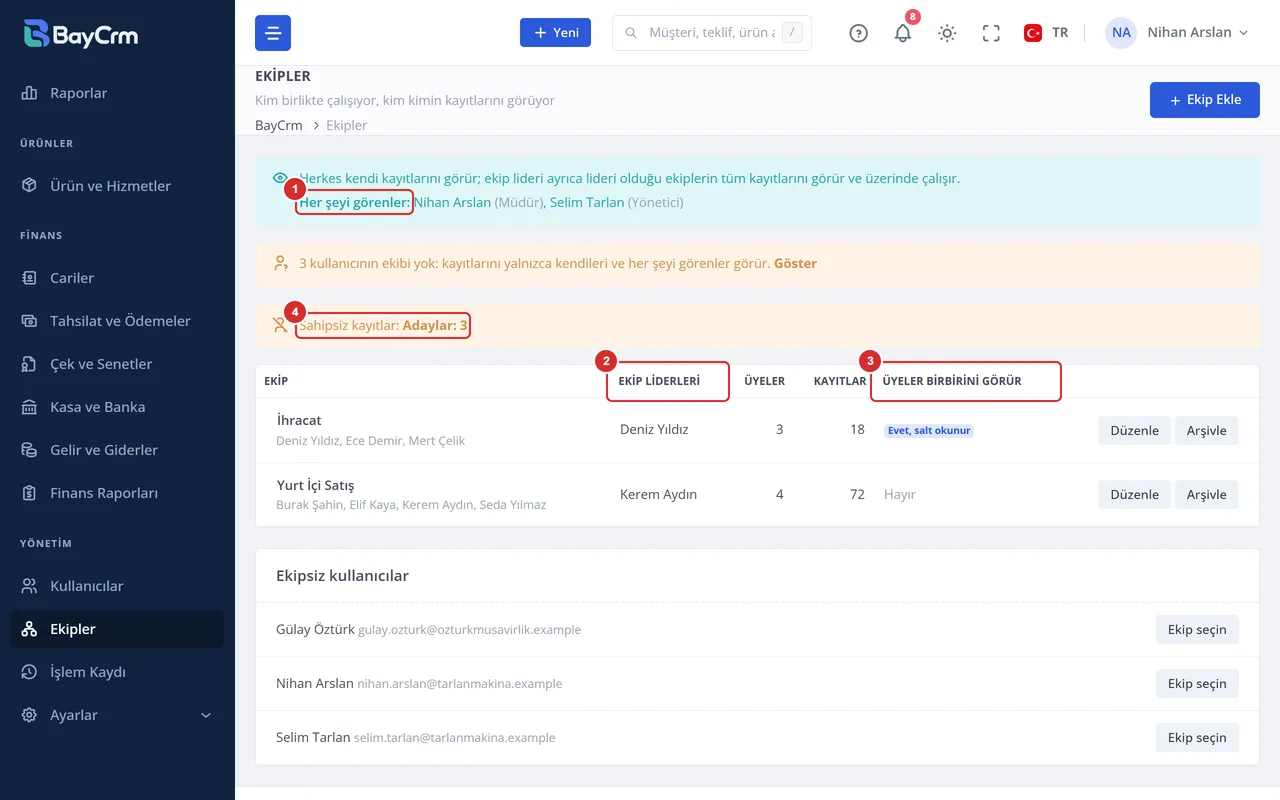Click Düzenle for Yurt İçi Satış
The image size is (1280, 800).
tap(1134, 494)
